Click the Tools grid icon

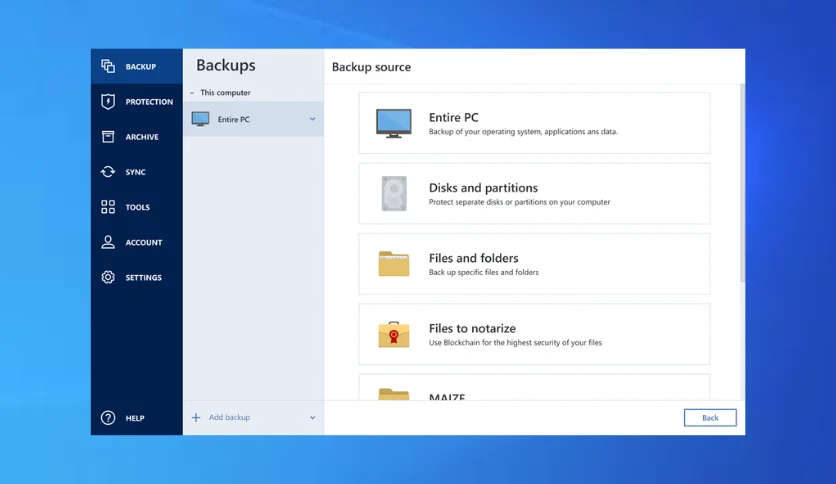click(108, 207)
